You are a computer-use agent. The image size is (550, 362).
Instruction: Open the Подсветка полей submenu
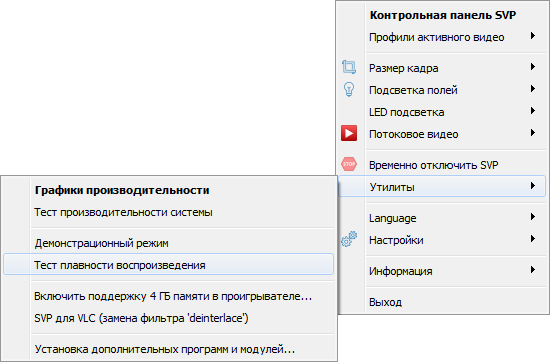click(442, 90)
